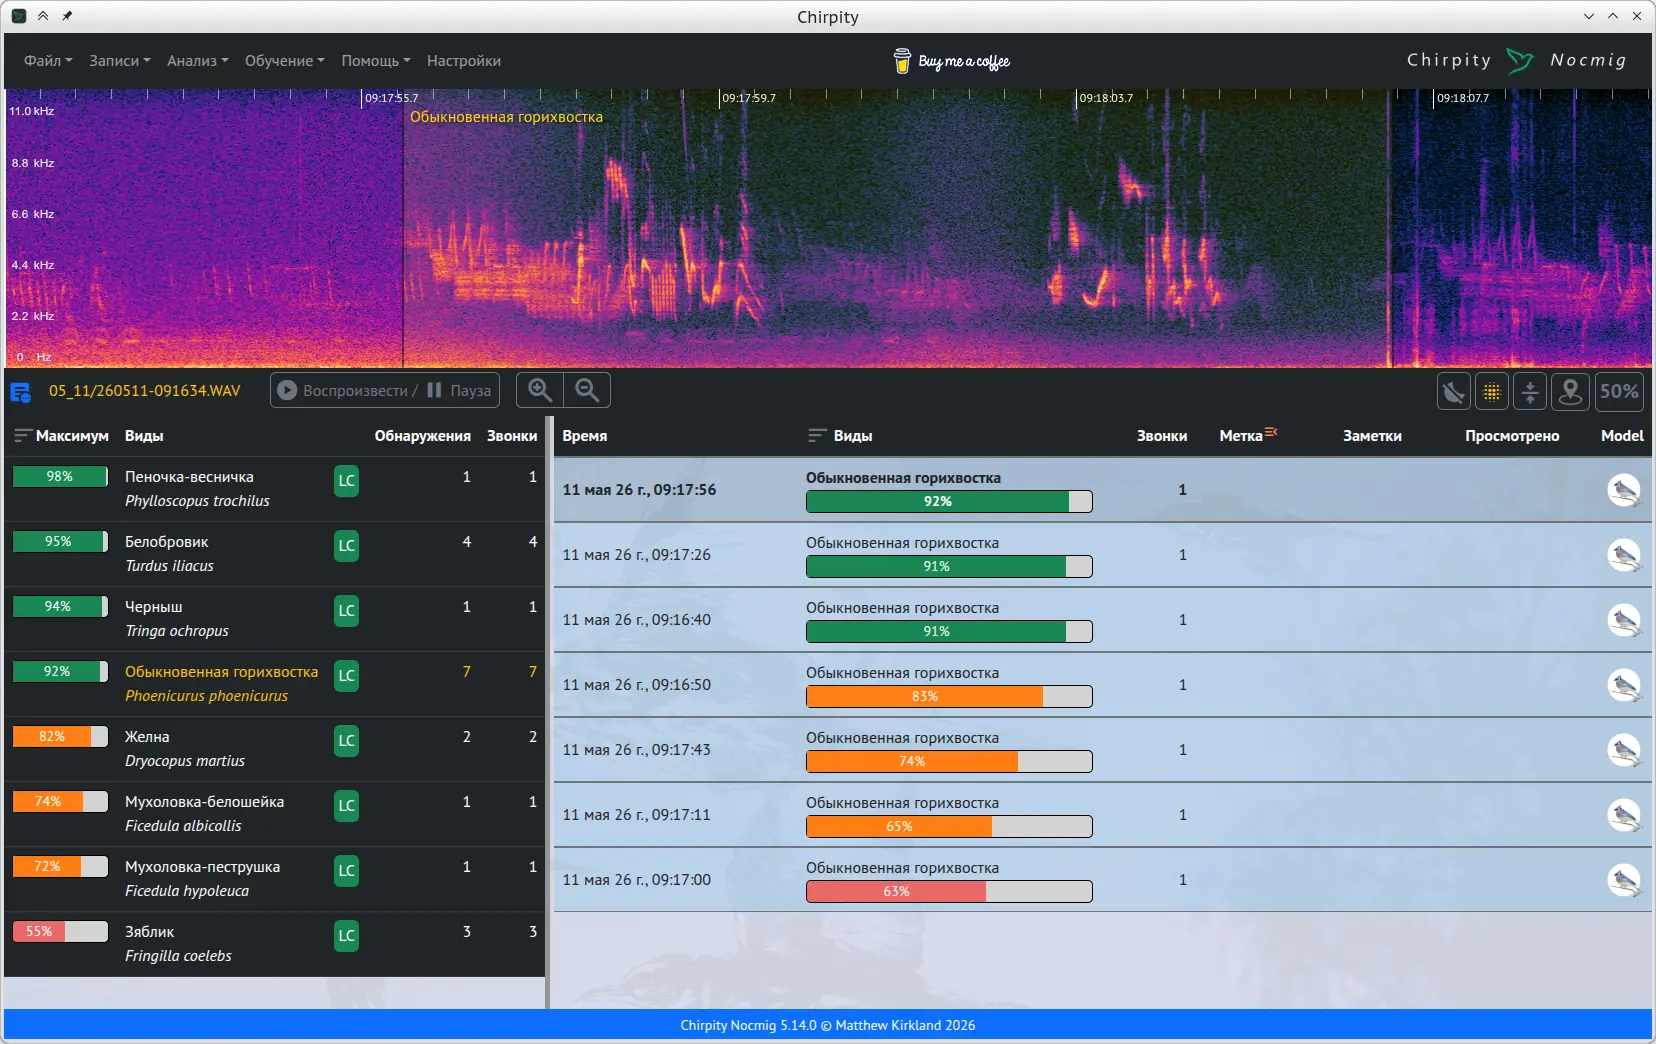This screenshot has height=1044, width=1656.
Task: Click the 92% confidence bar for 09:17:56
Action: (949, 502)
